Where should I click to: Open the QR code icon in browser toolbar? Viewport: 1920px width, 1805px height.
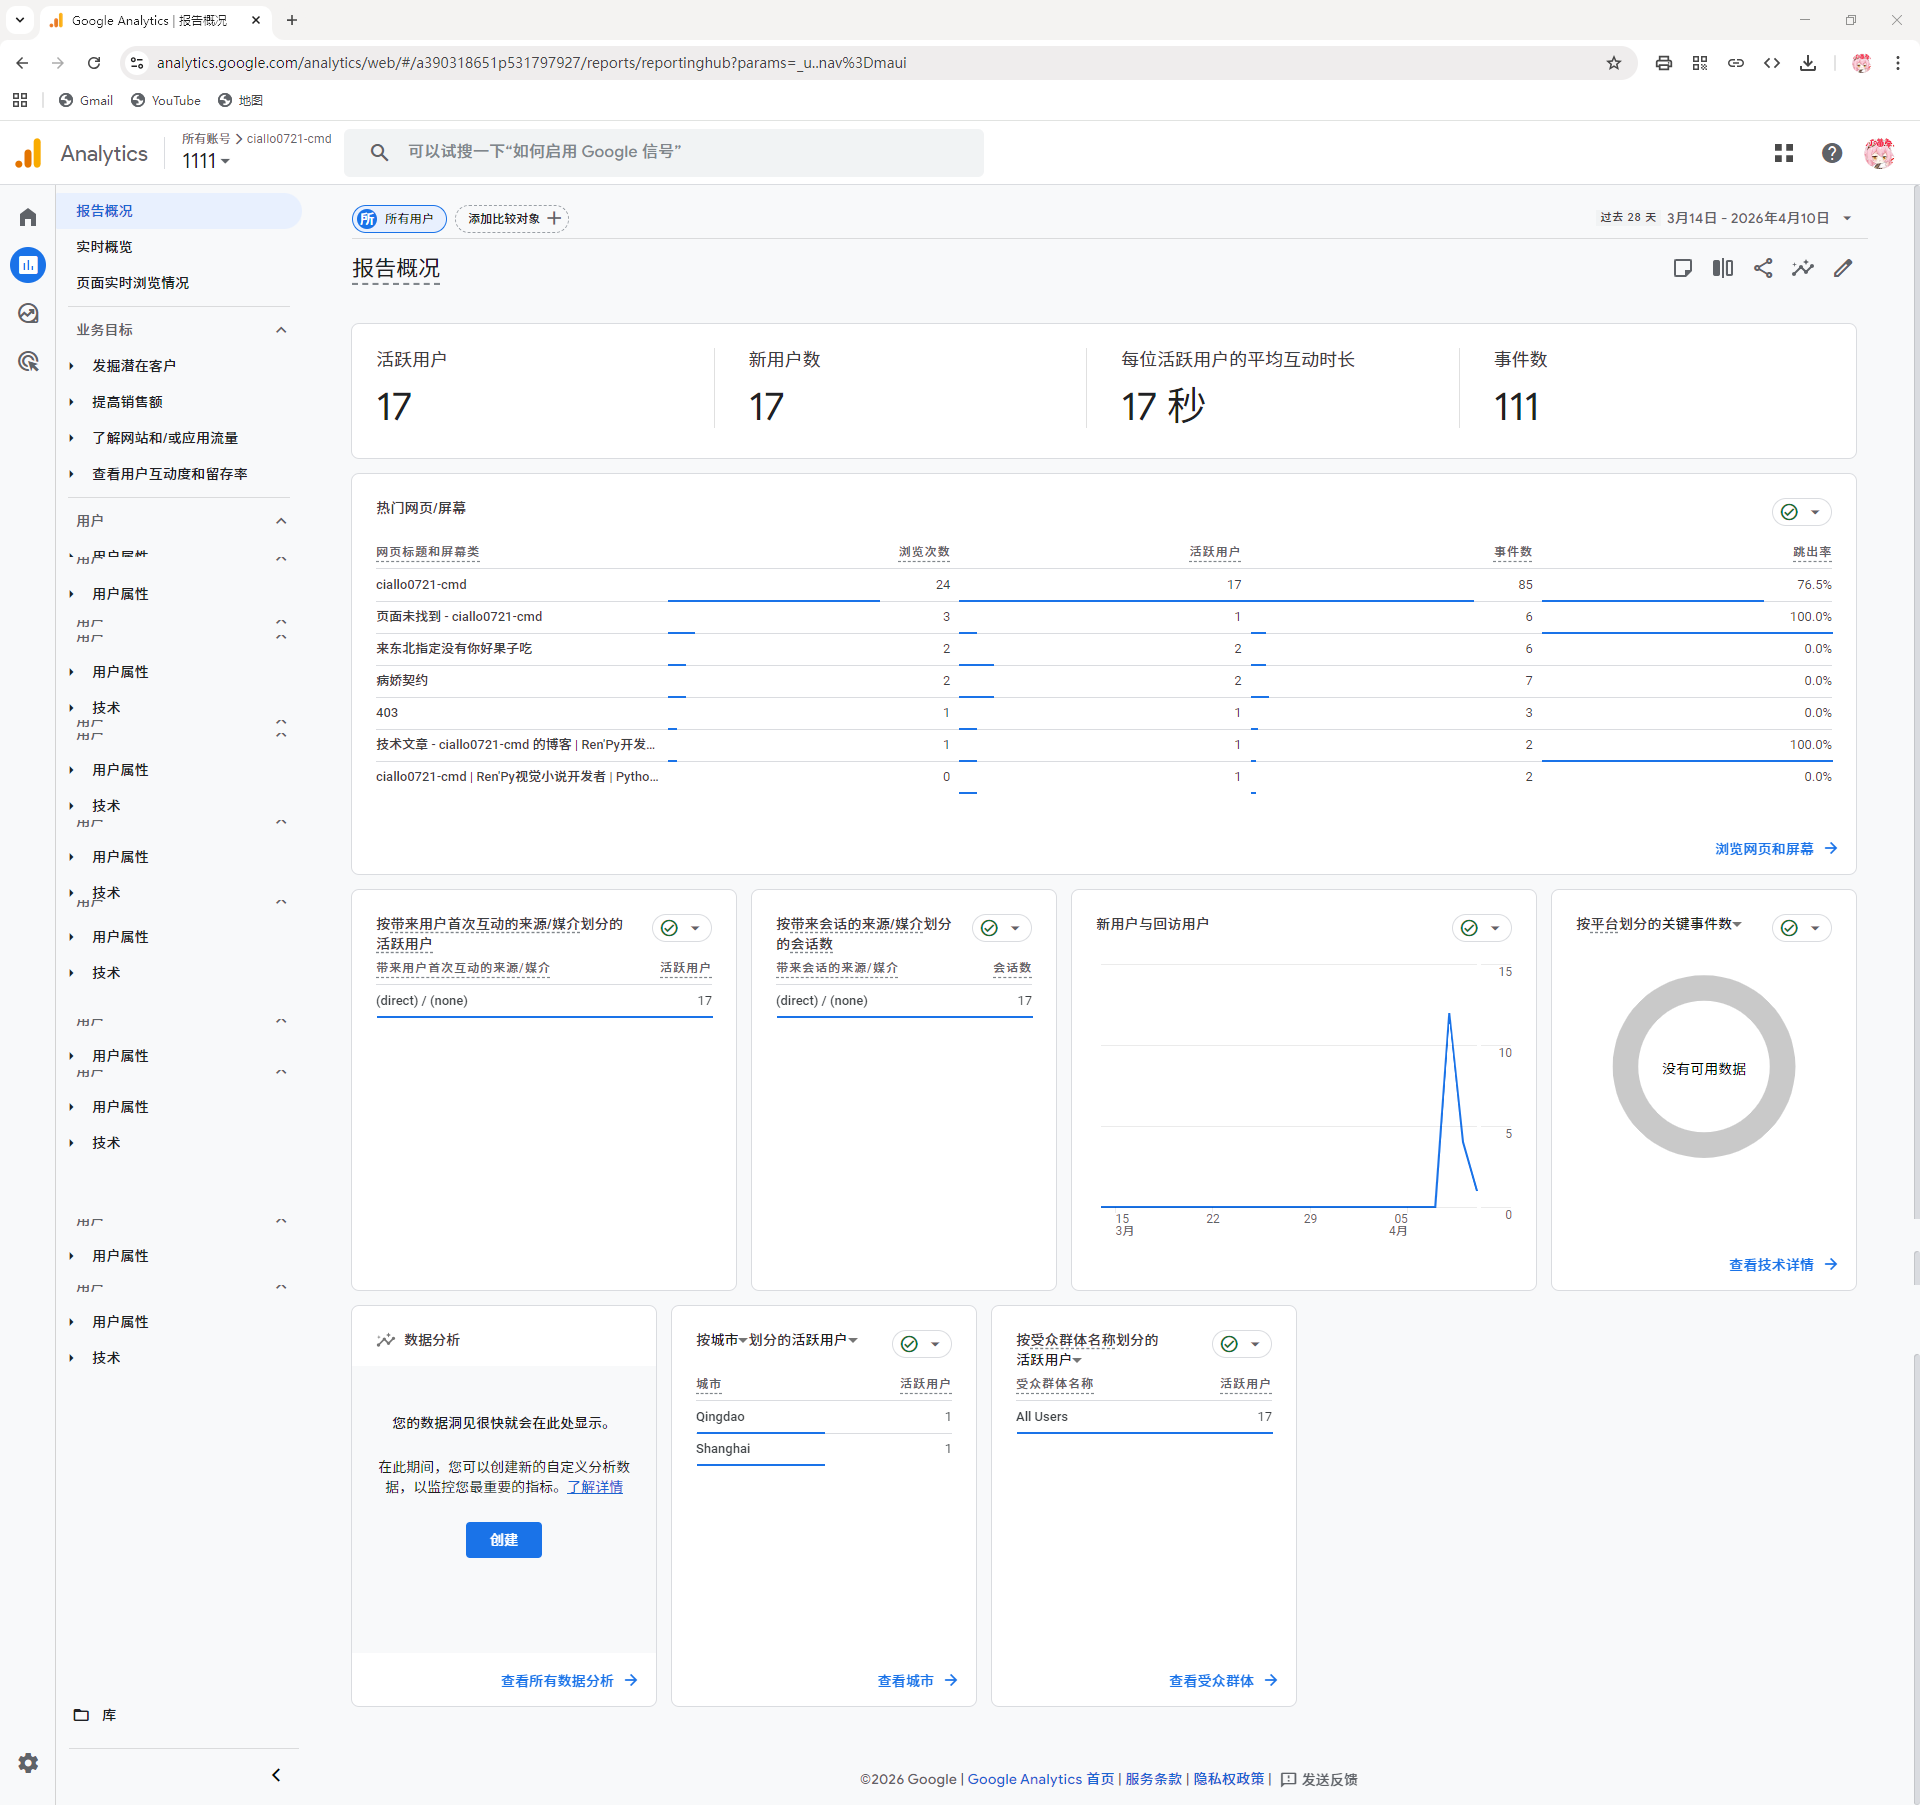[x=1700, y=63]
